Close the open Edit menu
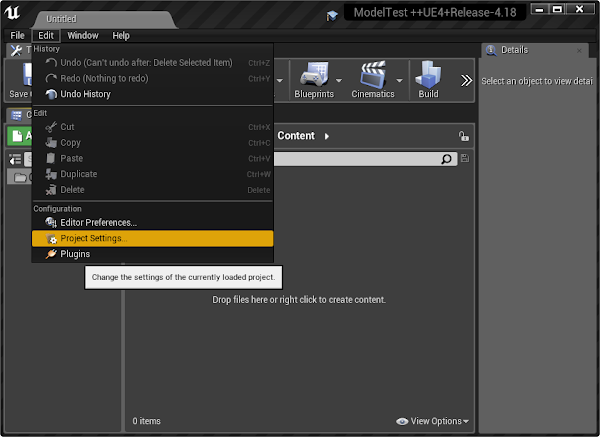Viewport: 600px width, 437px height. pyautogui.click(x=46, y=36)
